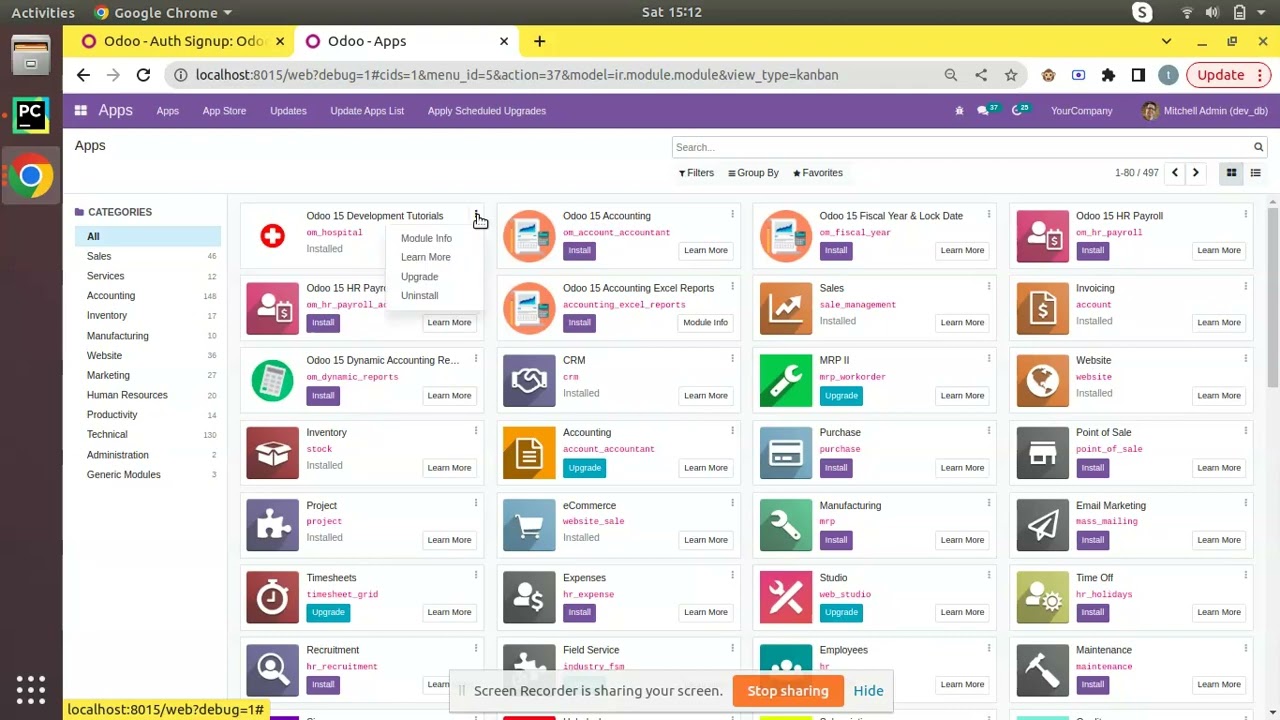
Task: Bookmark this page with the star icon
Action: [1011, 75]
